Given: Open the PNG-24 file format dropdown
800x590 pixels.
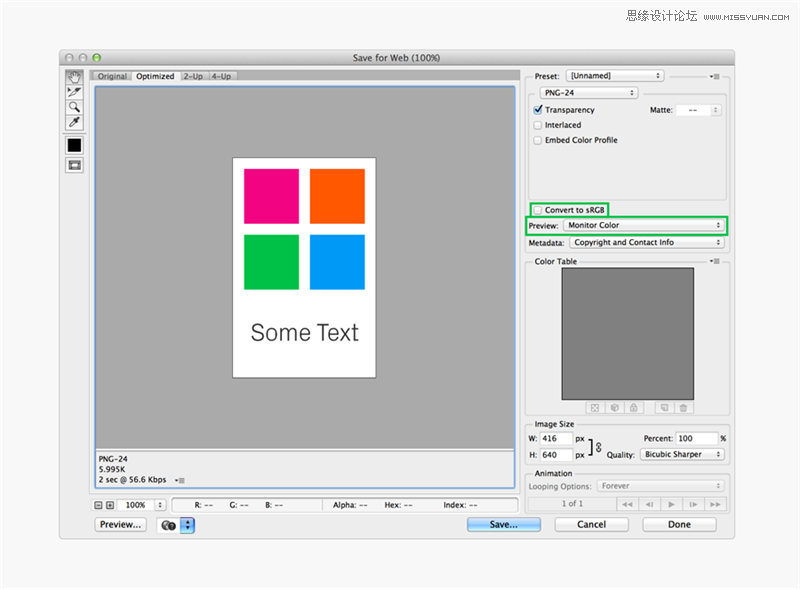Looking at the screenshot, I should tap(589, 92).
